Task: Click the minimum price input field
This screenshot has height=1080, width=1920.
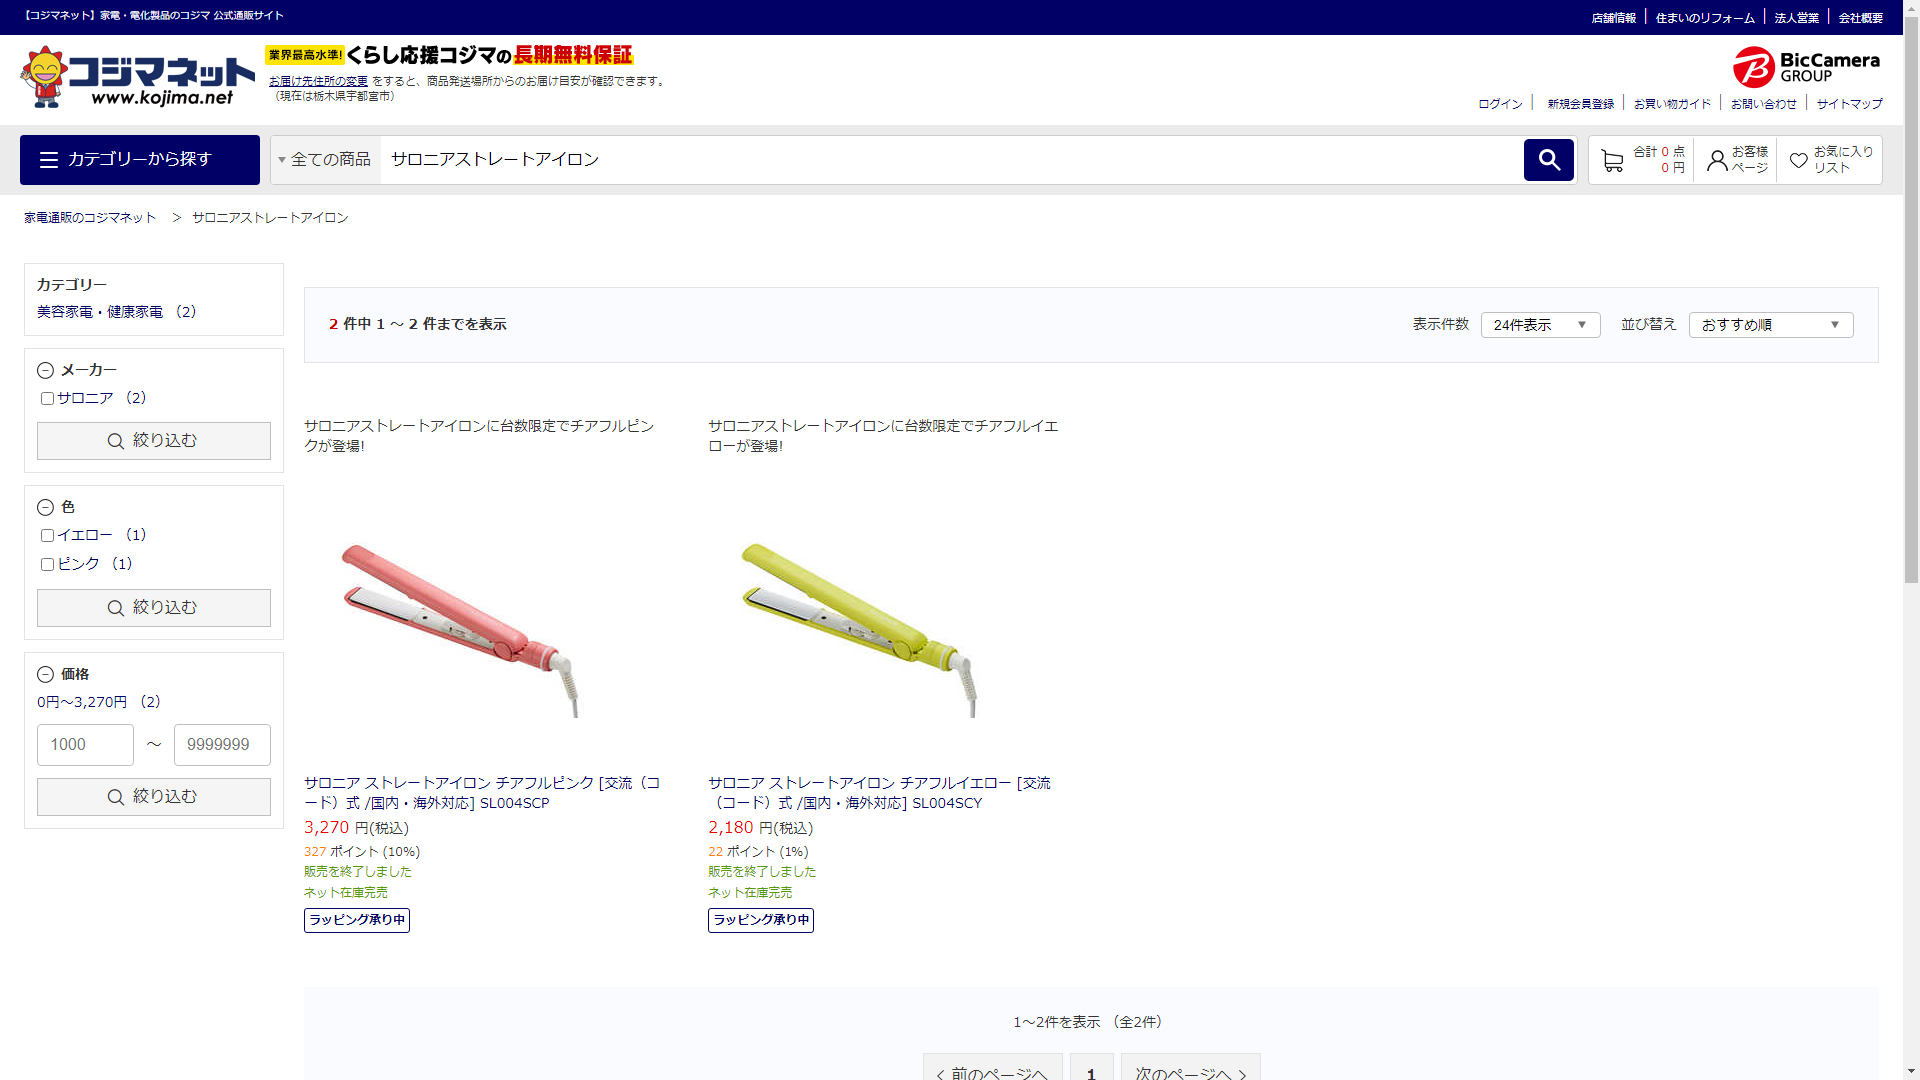Action: click(x=85, y=745)
